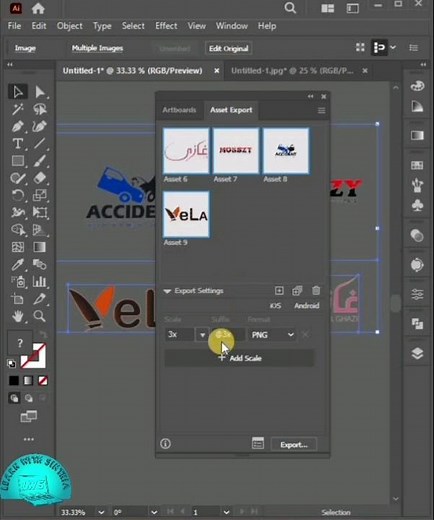Choose the Symbol Sprayer tool
The image size is (434, 520).
point(18,282)
